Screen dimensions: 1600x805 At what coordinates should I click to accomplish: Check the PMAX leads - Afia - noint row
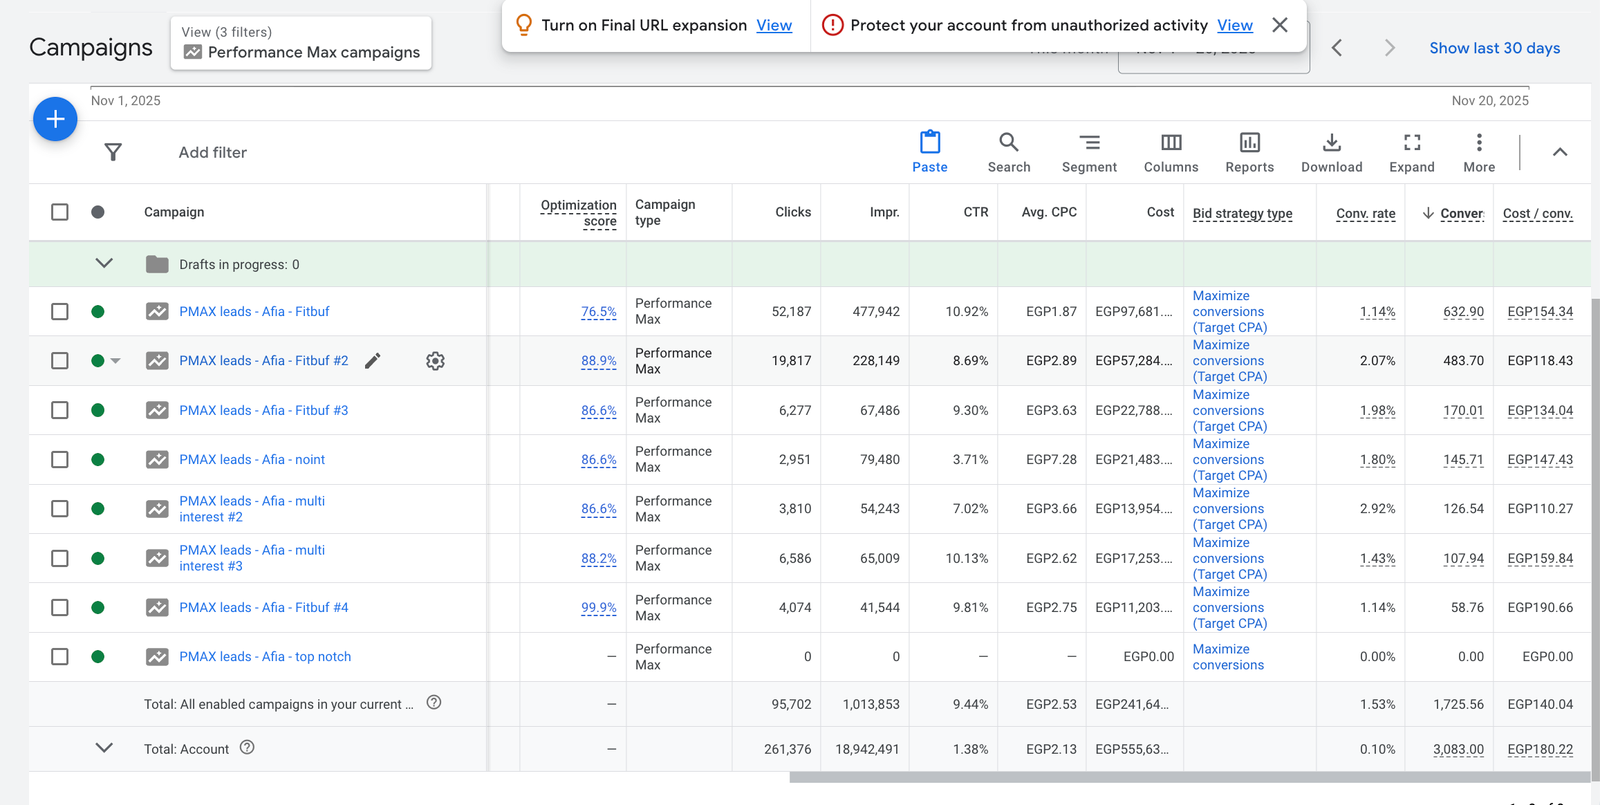(x=60, y=460)
